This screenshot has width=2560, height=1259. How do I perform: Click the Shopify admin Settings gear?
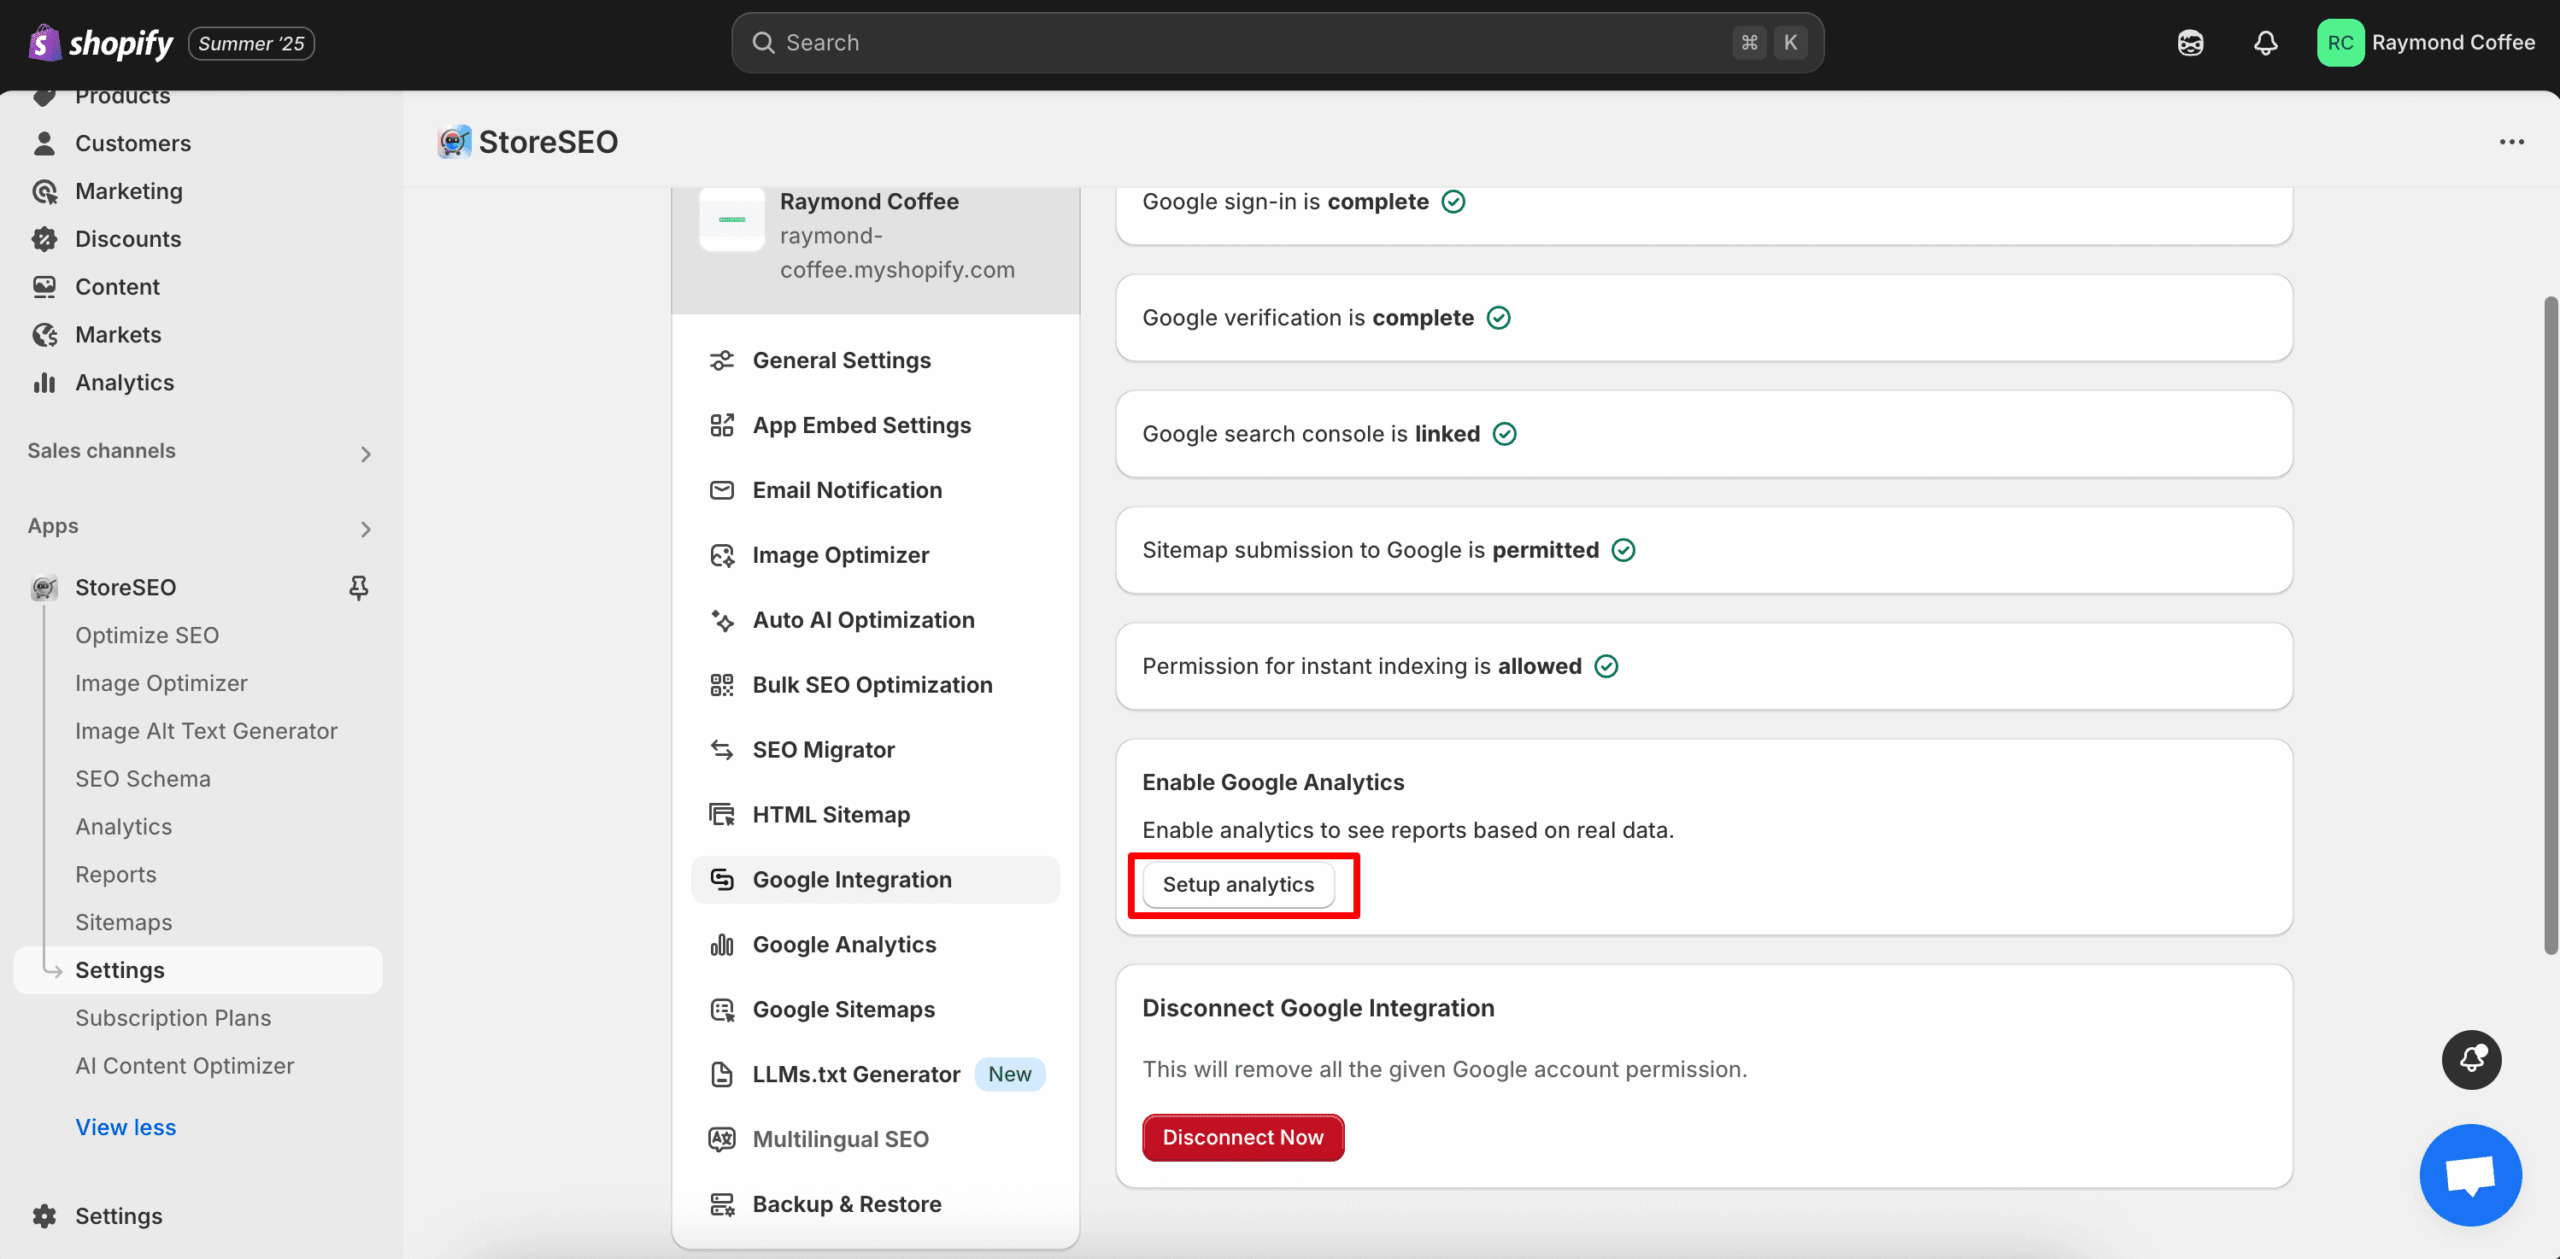[44, 1217]
